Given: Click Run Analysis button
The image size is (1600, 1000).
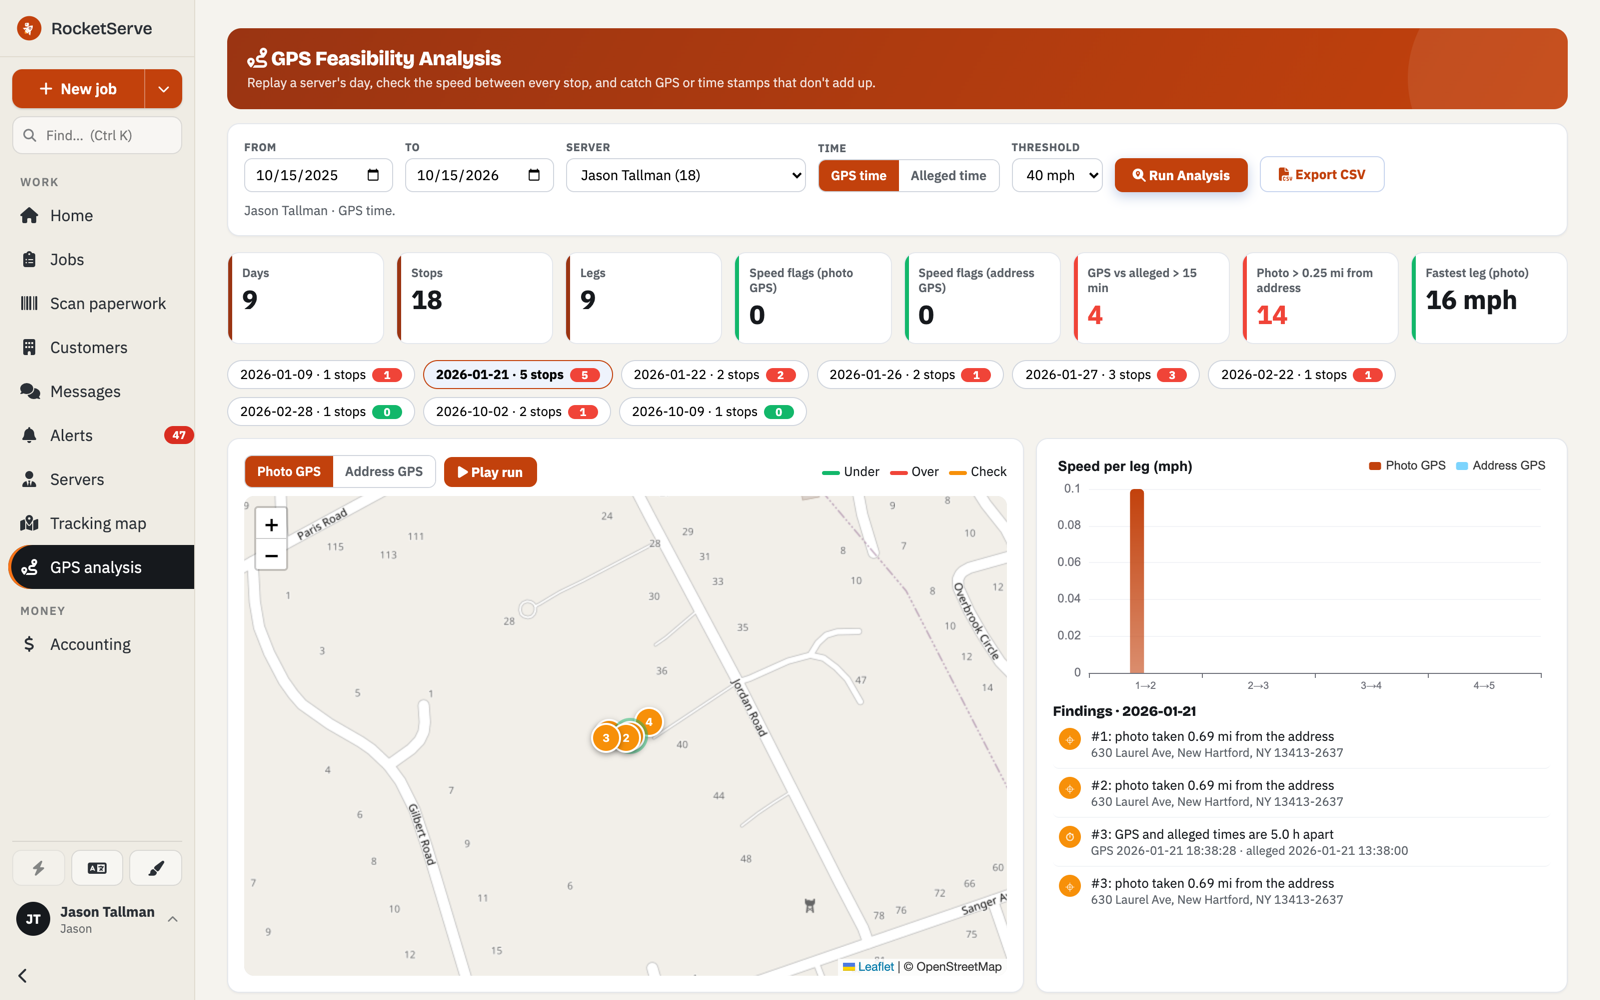Looking at the screenshot, I should (1181, 175).
